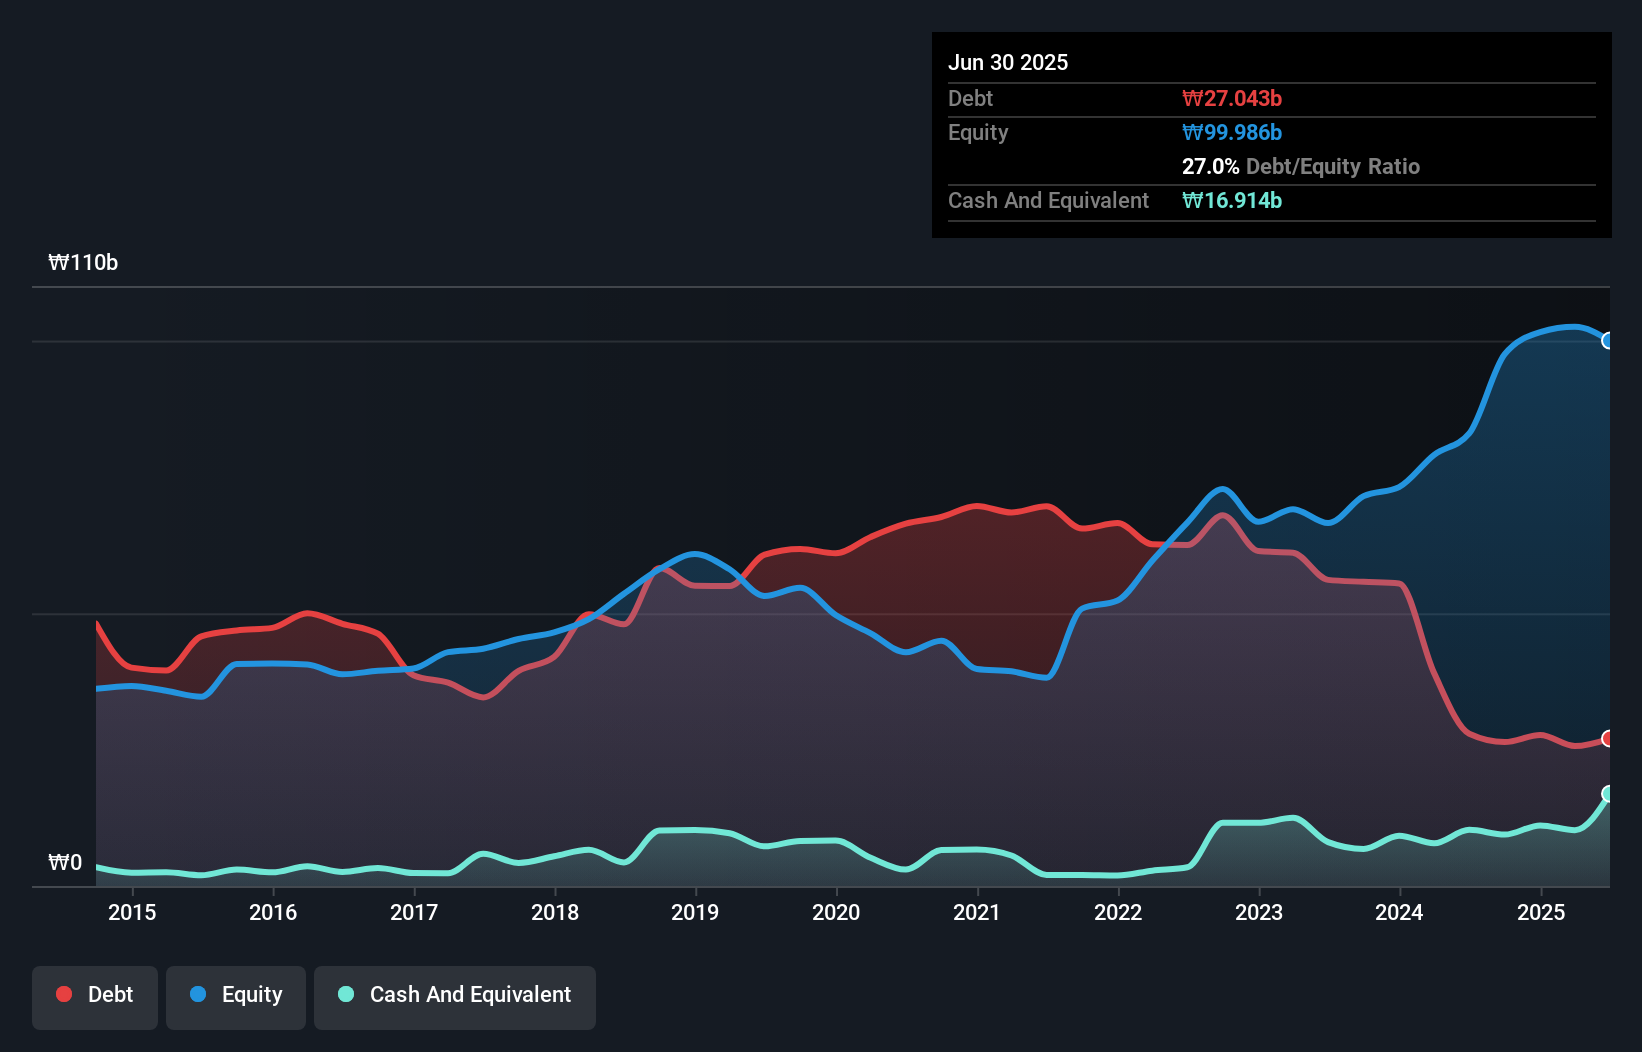The height and width of the screenshot is (1052, 1642).
Task: Click the 27.0% Debt/Equity Ratio text
Action: (x=1300, y=166)
